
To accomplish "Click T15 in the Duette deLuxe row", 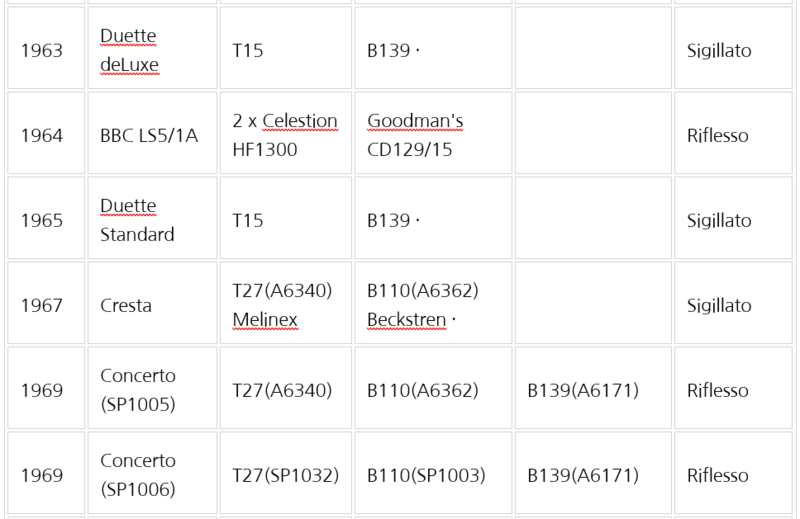I will pos(248,50).
